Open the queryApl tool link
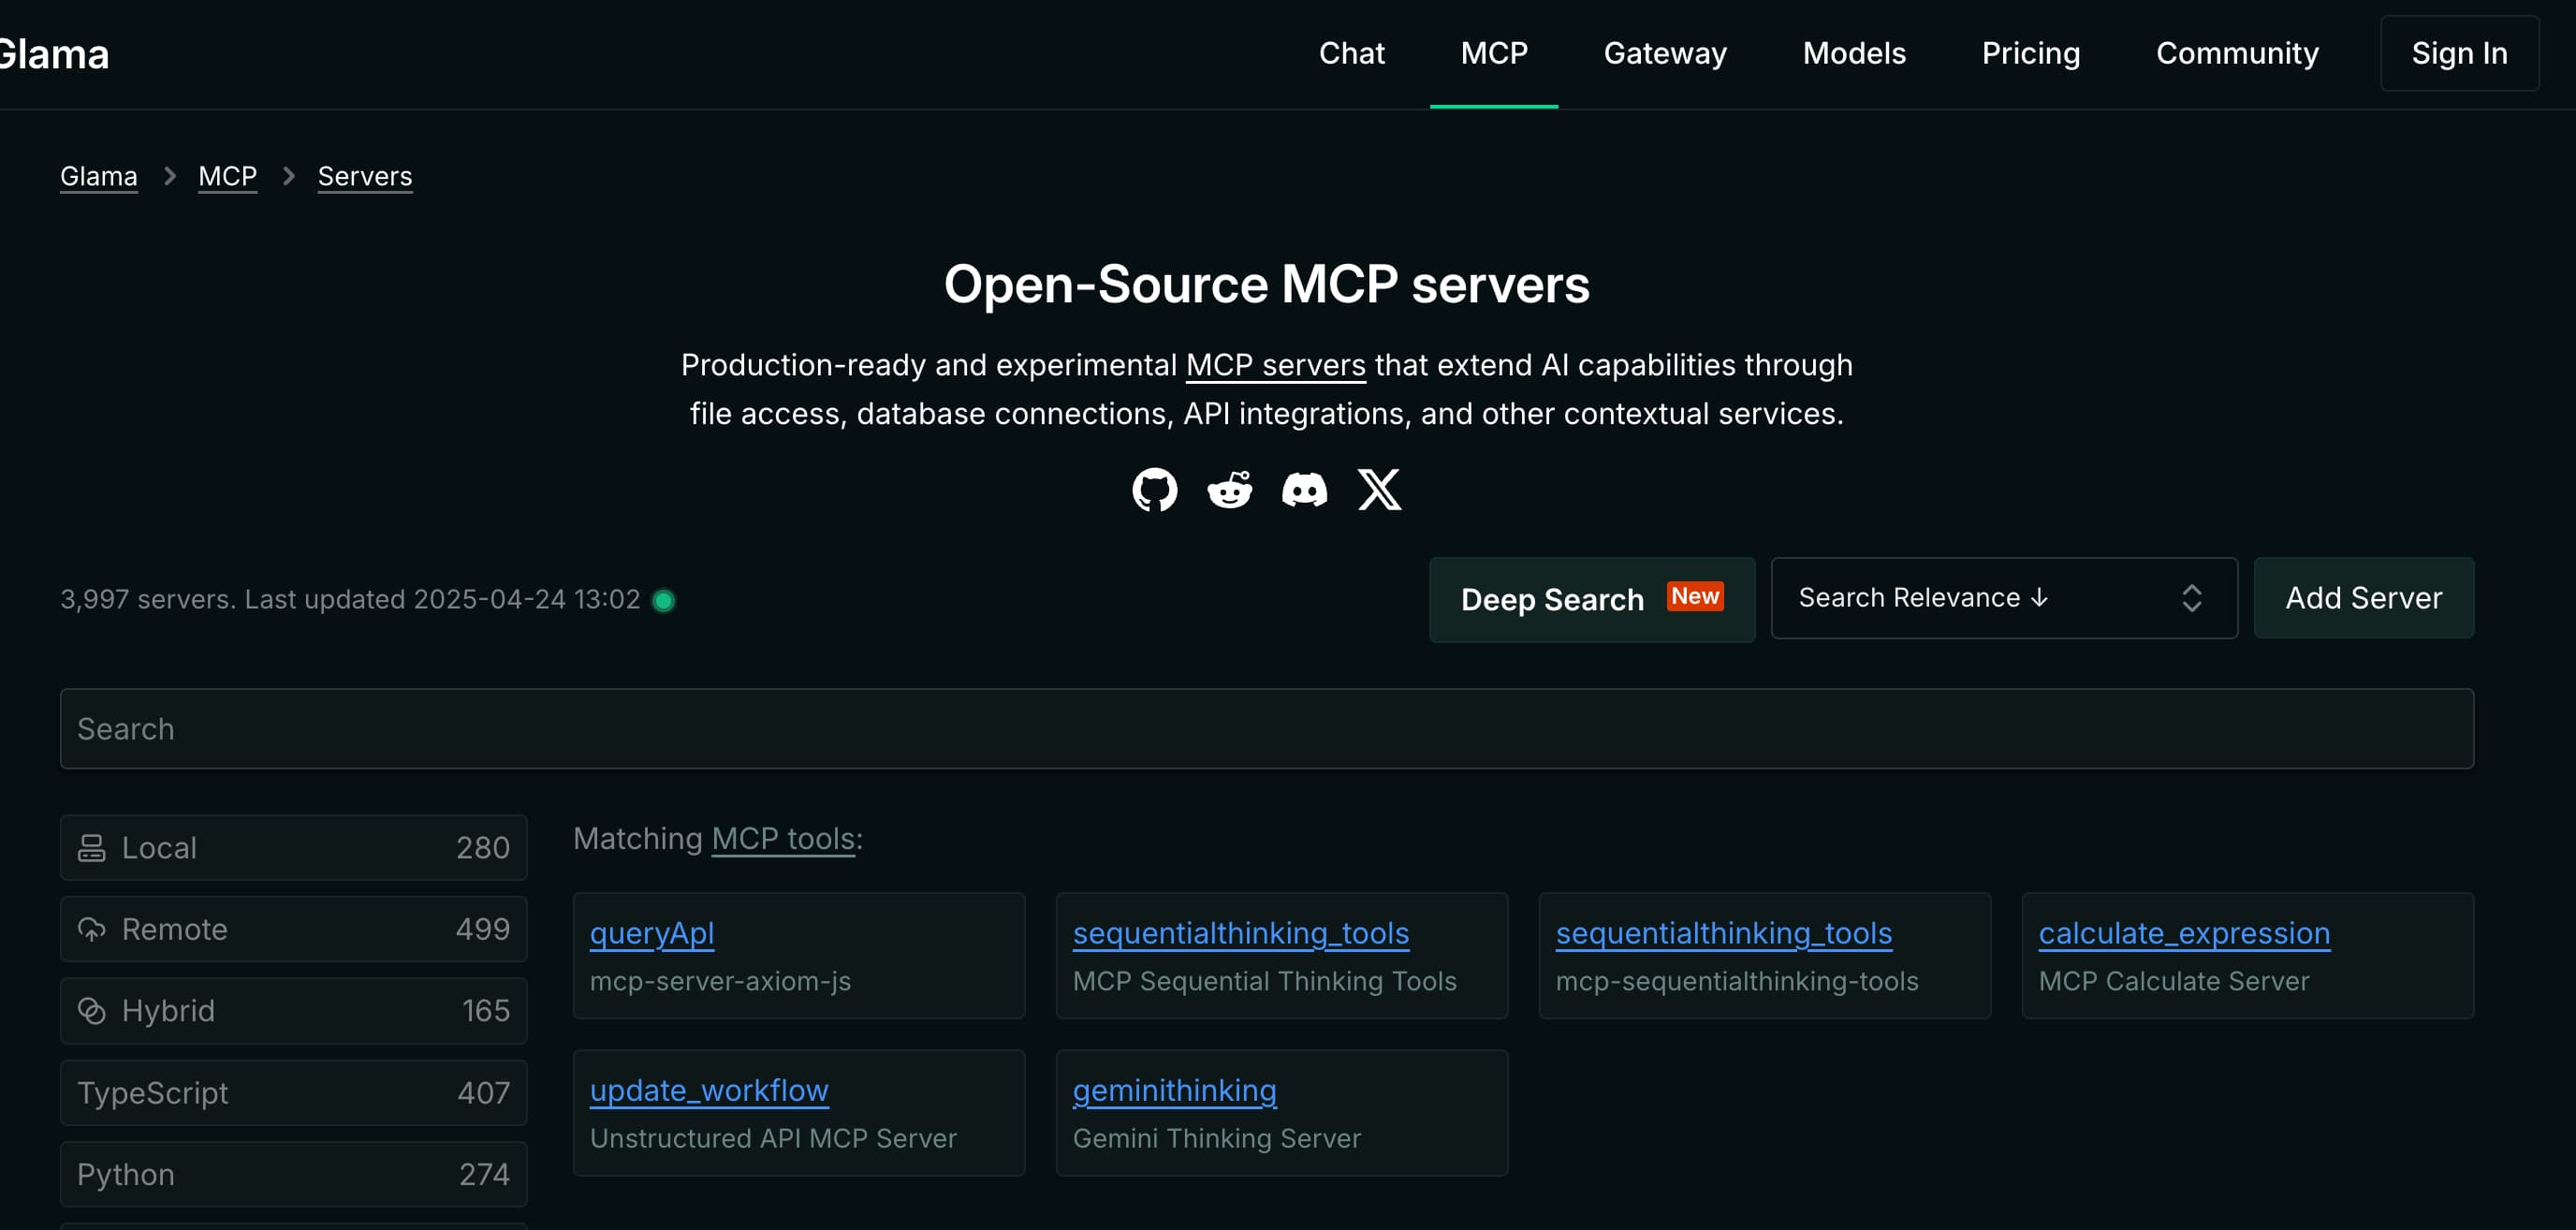 click(x=651, y=933)
